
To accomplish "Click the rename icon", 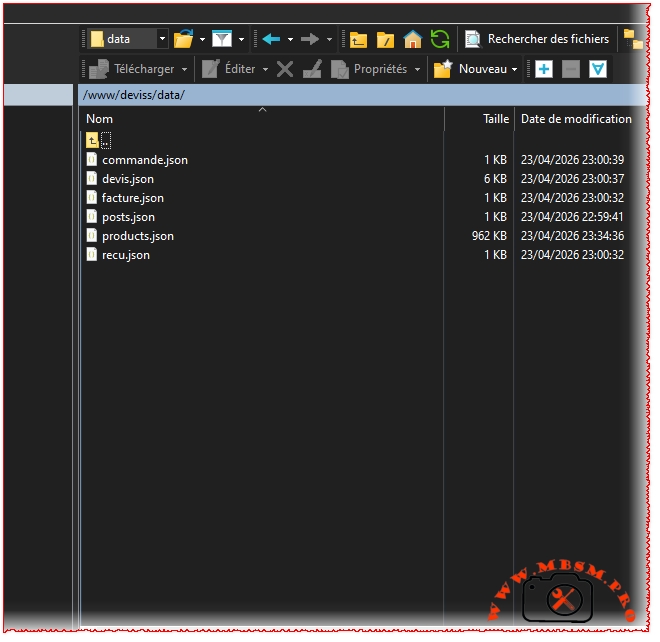I will pyautogui.click(x=312, y=69).
